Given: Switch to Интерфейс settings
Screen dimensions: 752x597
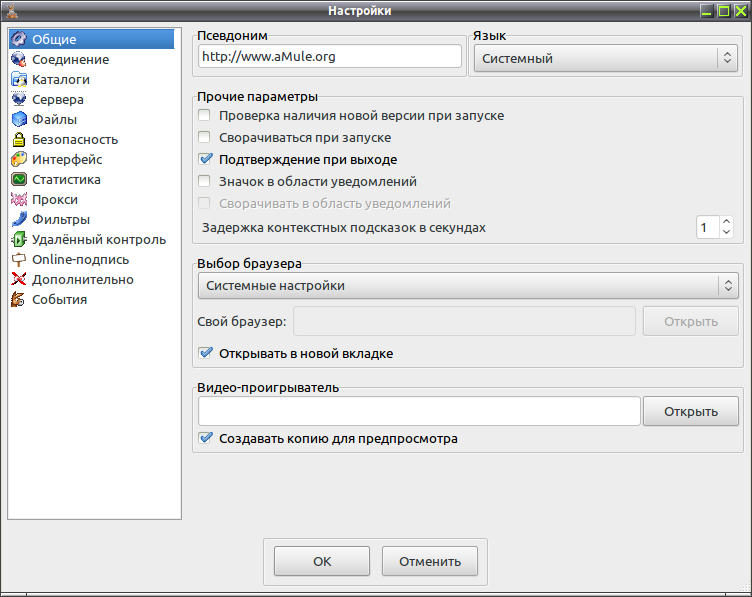Looking at the screenshot, I should (x=67, y=160).
